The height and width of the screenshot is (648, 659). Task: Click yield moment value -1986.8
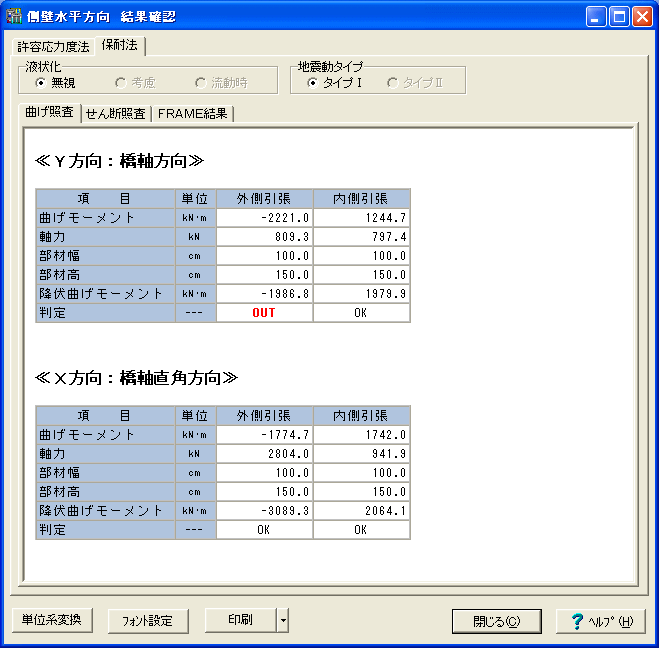tap(264, 293)
